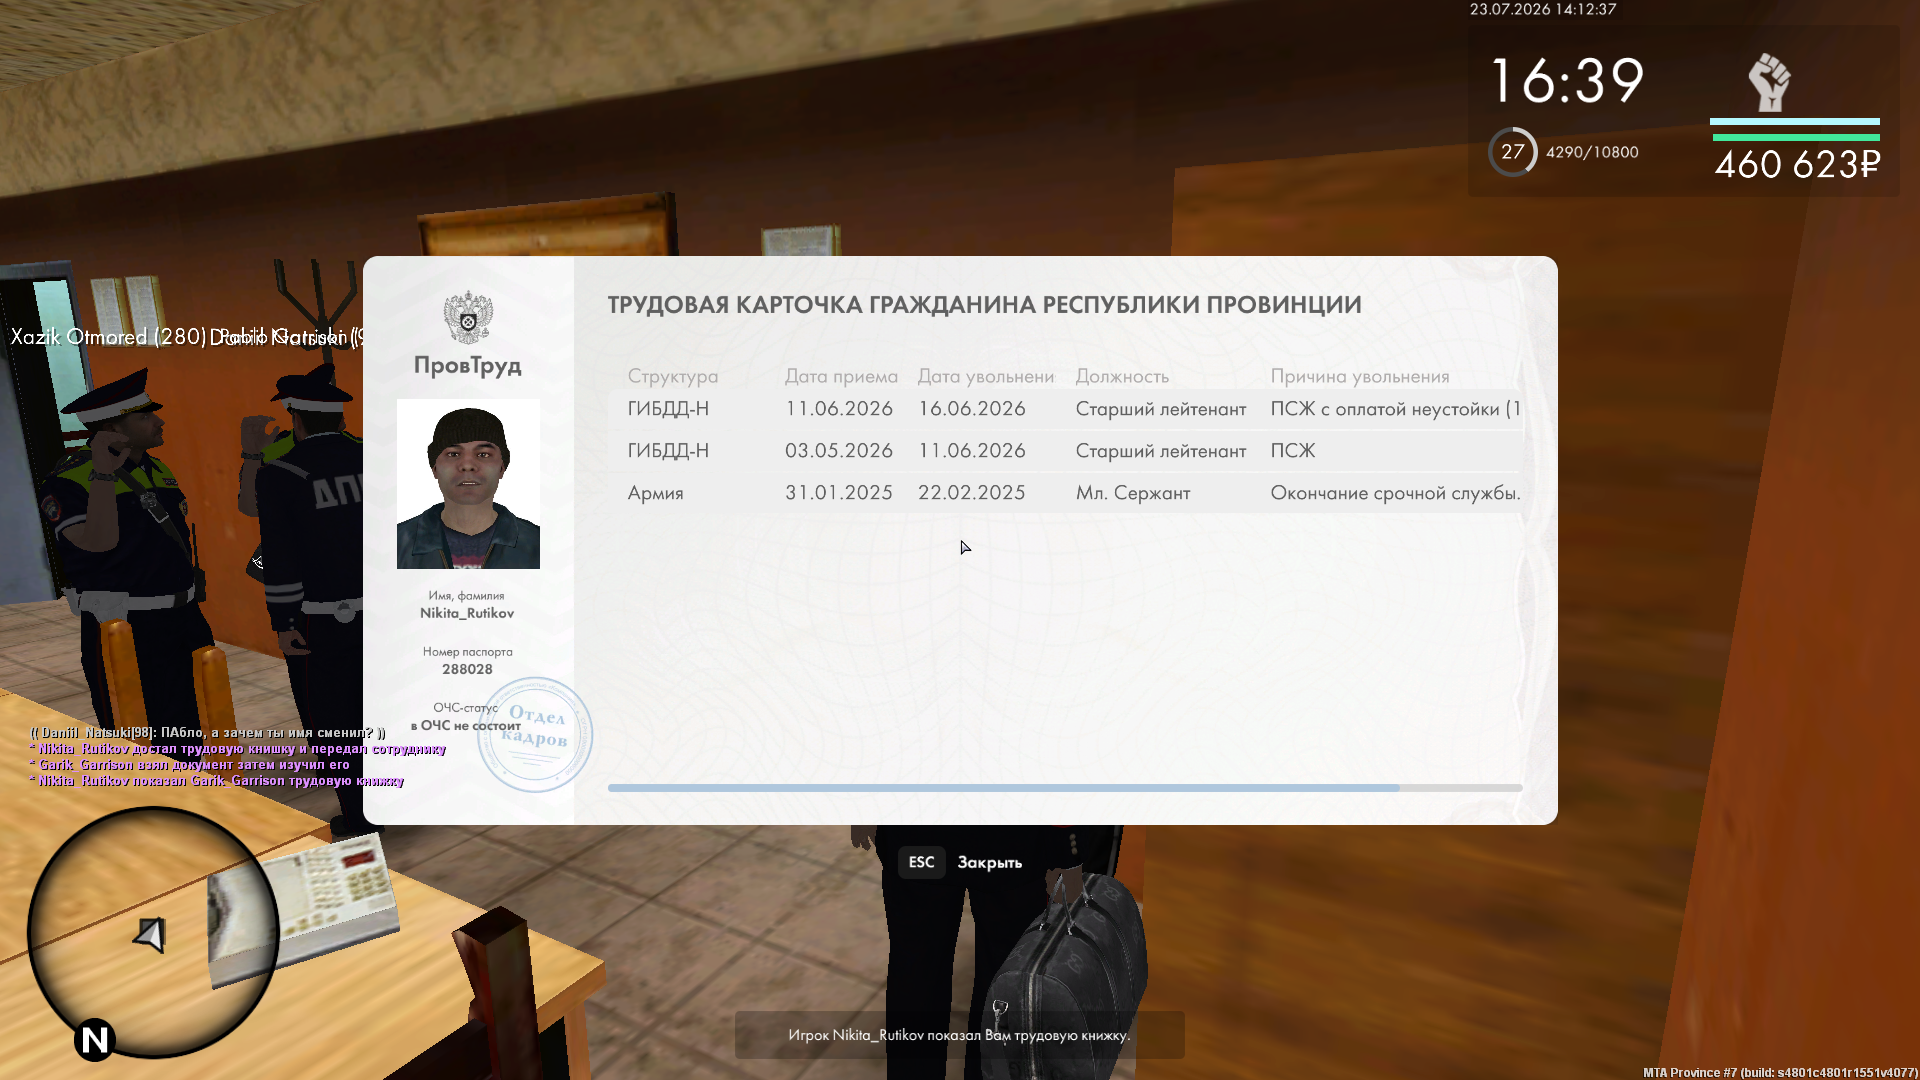Image resolution: width=1920 pixels, height=1080 pixels.
Task: Click the experience counter 4290/10800
Action: (x=1592, y=152)
